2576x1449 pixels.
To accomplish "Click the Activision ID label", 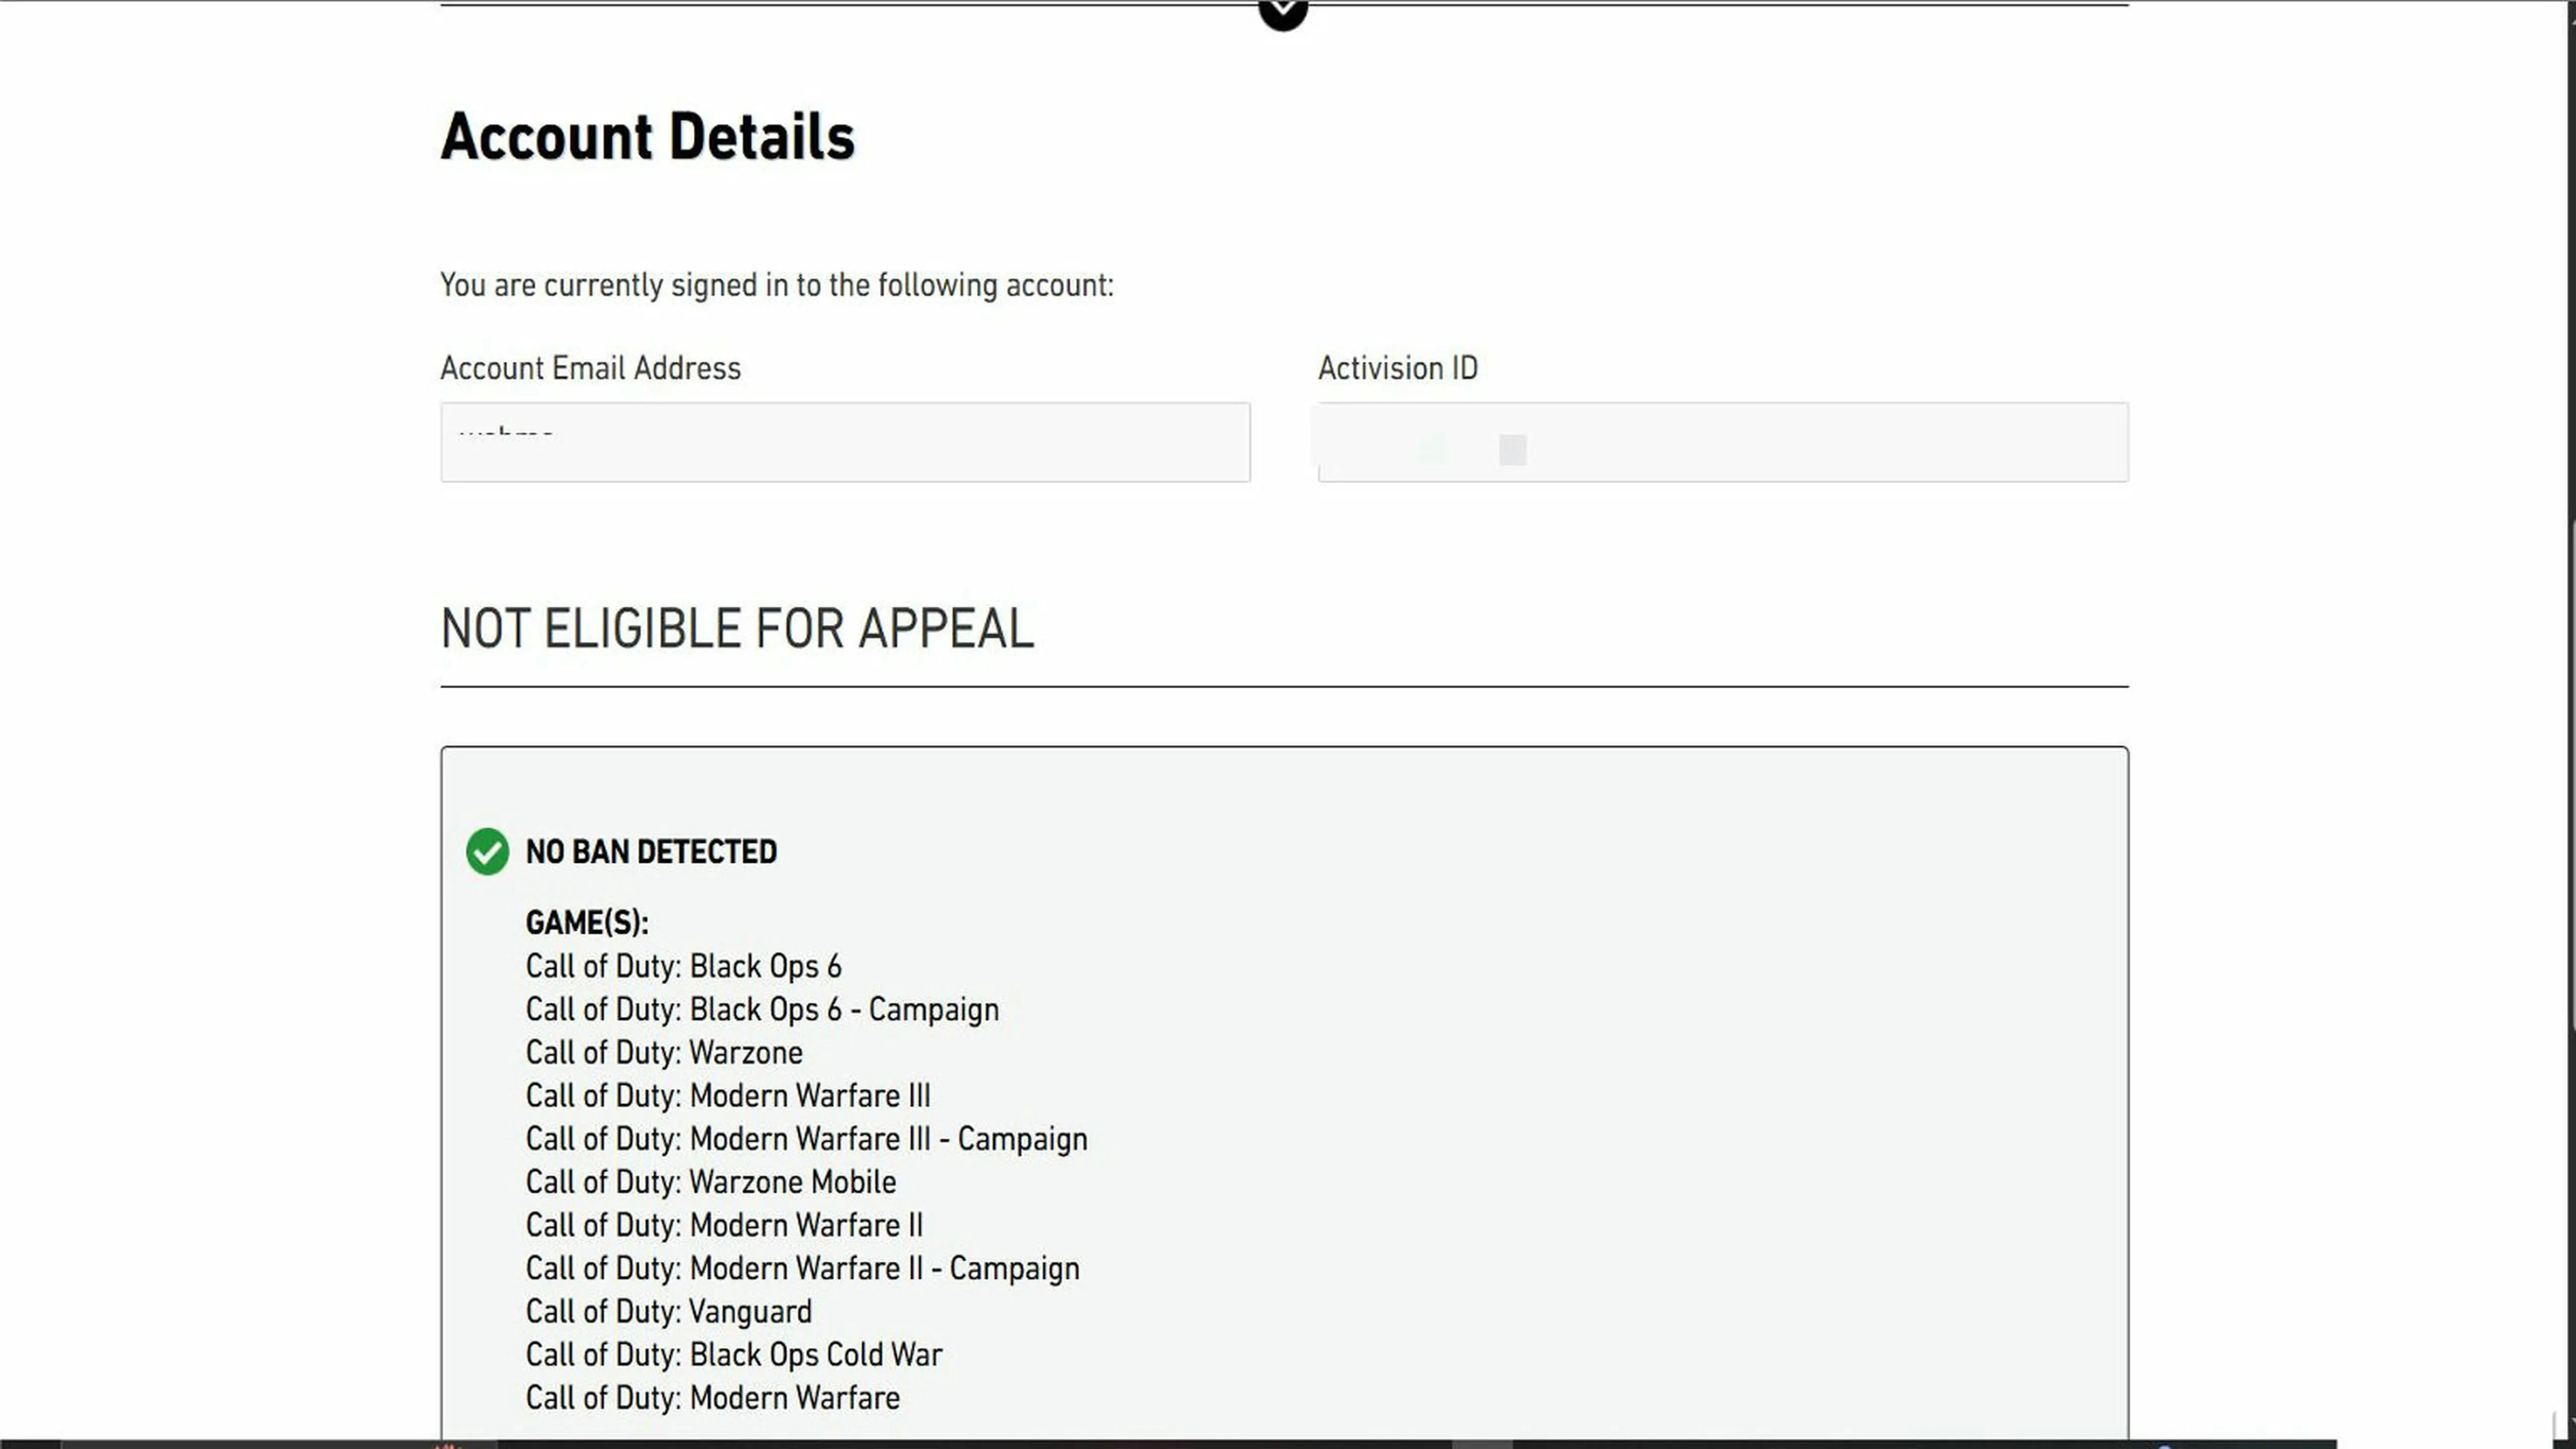I will (1397, 368).
